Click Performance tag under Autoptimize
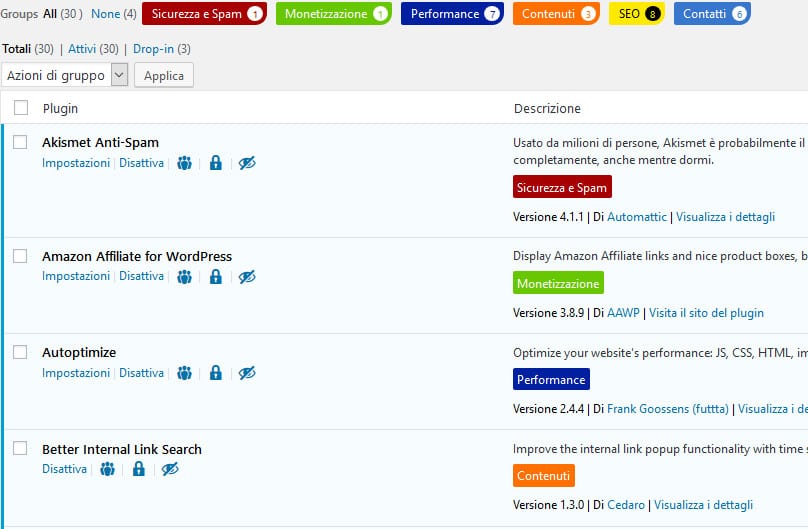Screen dimensions: 808x529 (x=551, y=379)
